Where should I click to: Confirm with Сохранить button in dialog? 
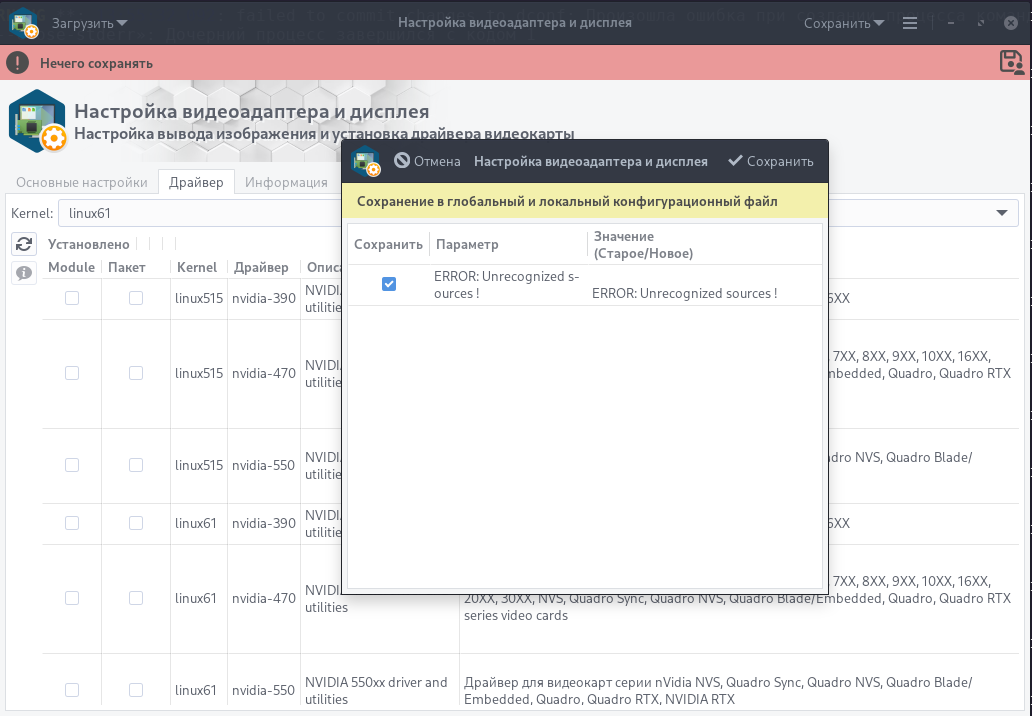click(x=770, y=161)
